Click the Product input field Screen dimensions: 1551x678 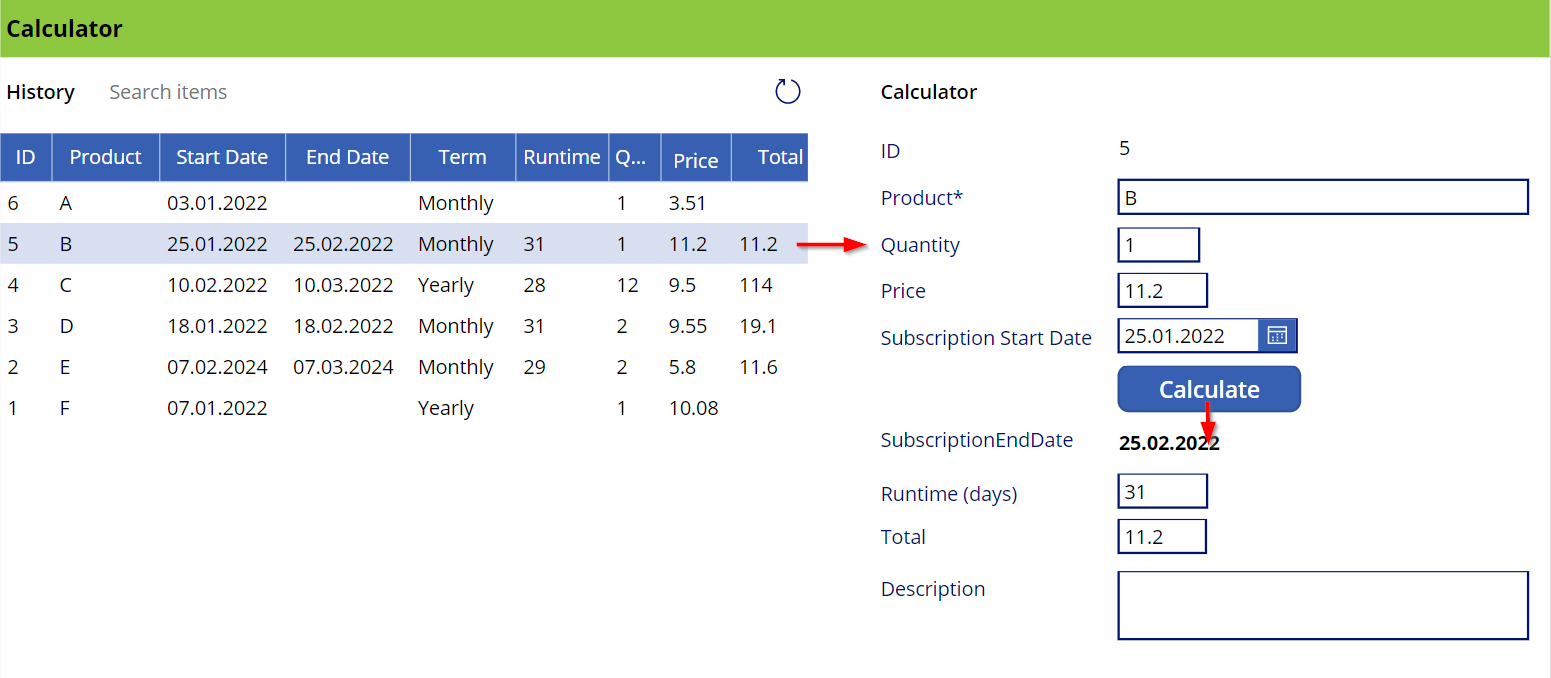coord(1322,197)
